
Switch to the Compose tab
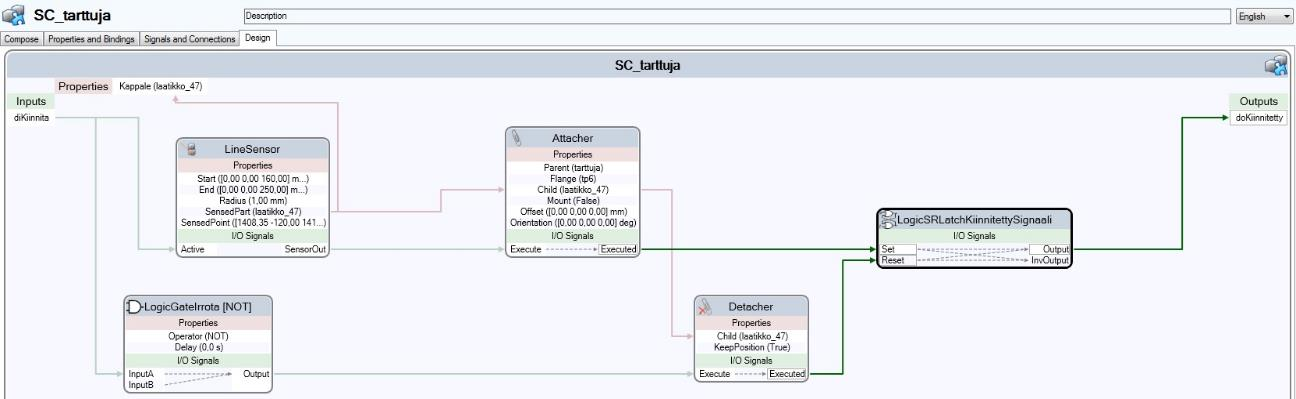pyautogui.click(x=22, y=38)
